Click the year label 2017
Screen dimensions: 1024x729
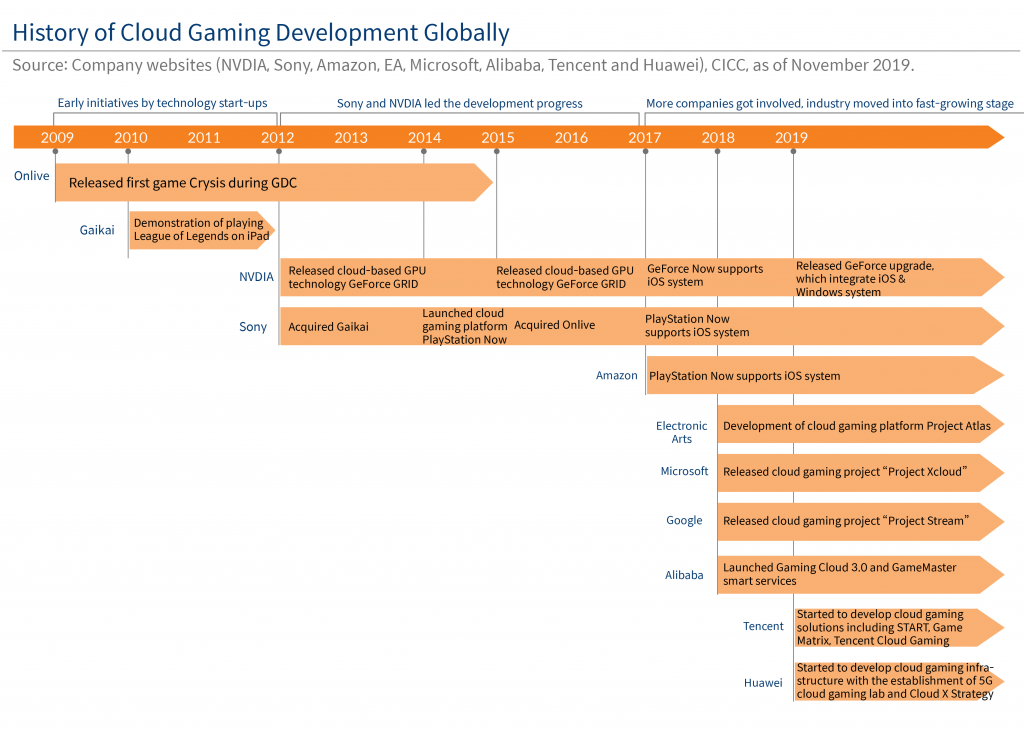click(x=645, y=138)
